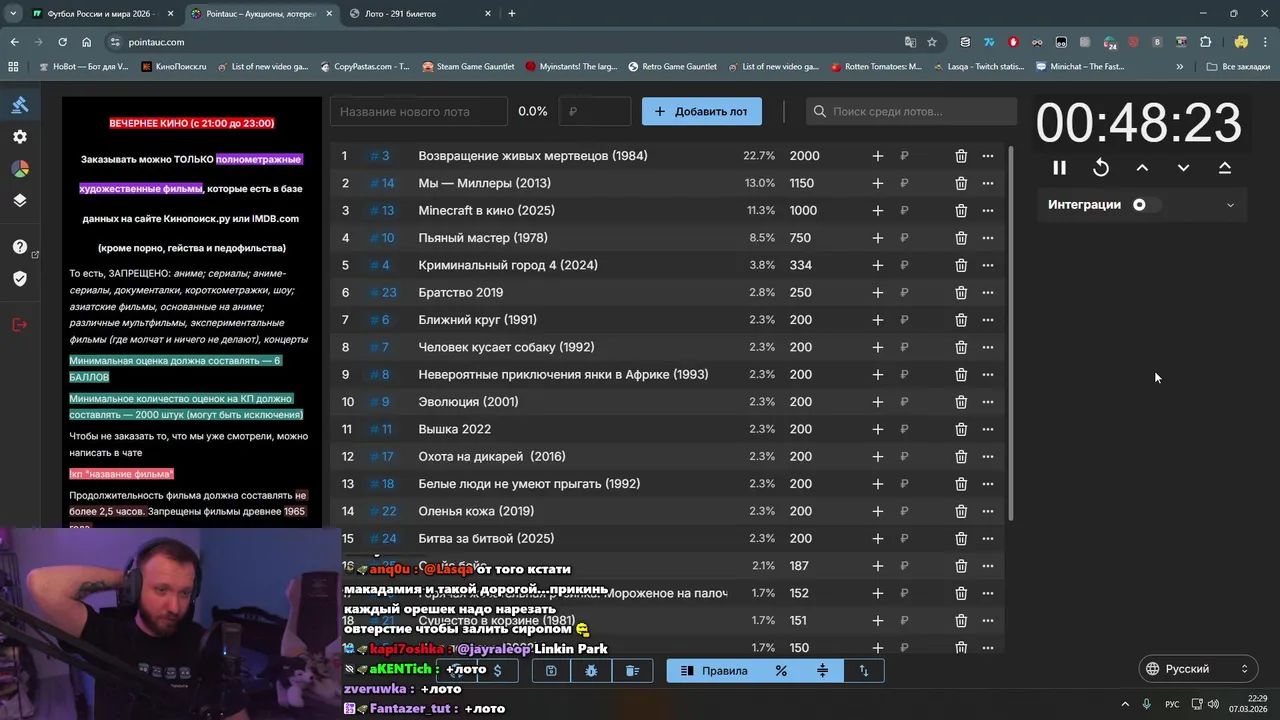Viewport: 1280px width, 720px height.
Task: Open more options for Возвращение живых мертвецов
Action: 988,156
